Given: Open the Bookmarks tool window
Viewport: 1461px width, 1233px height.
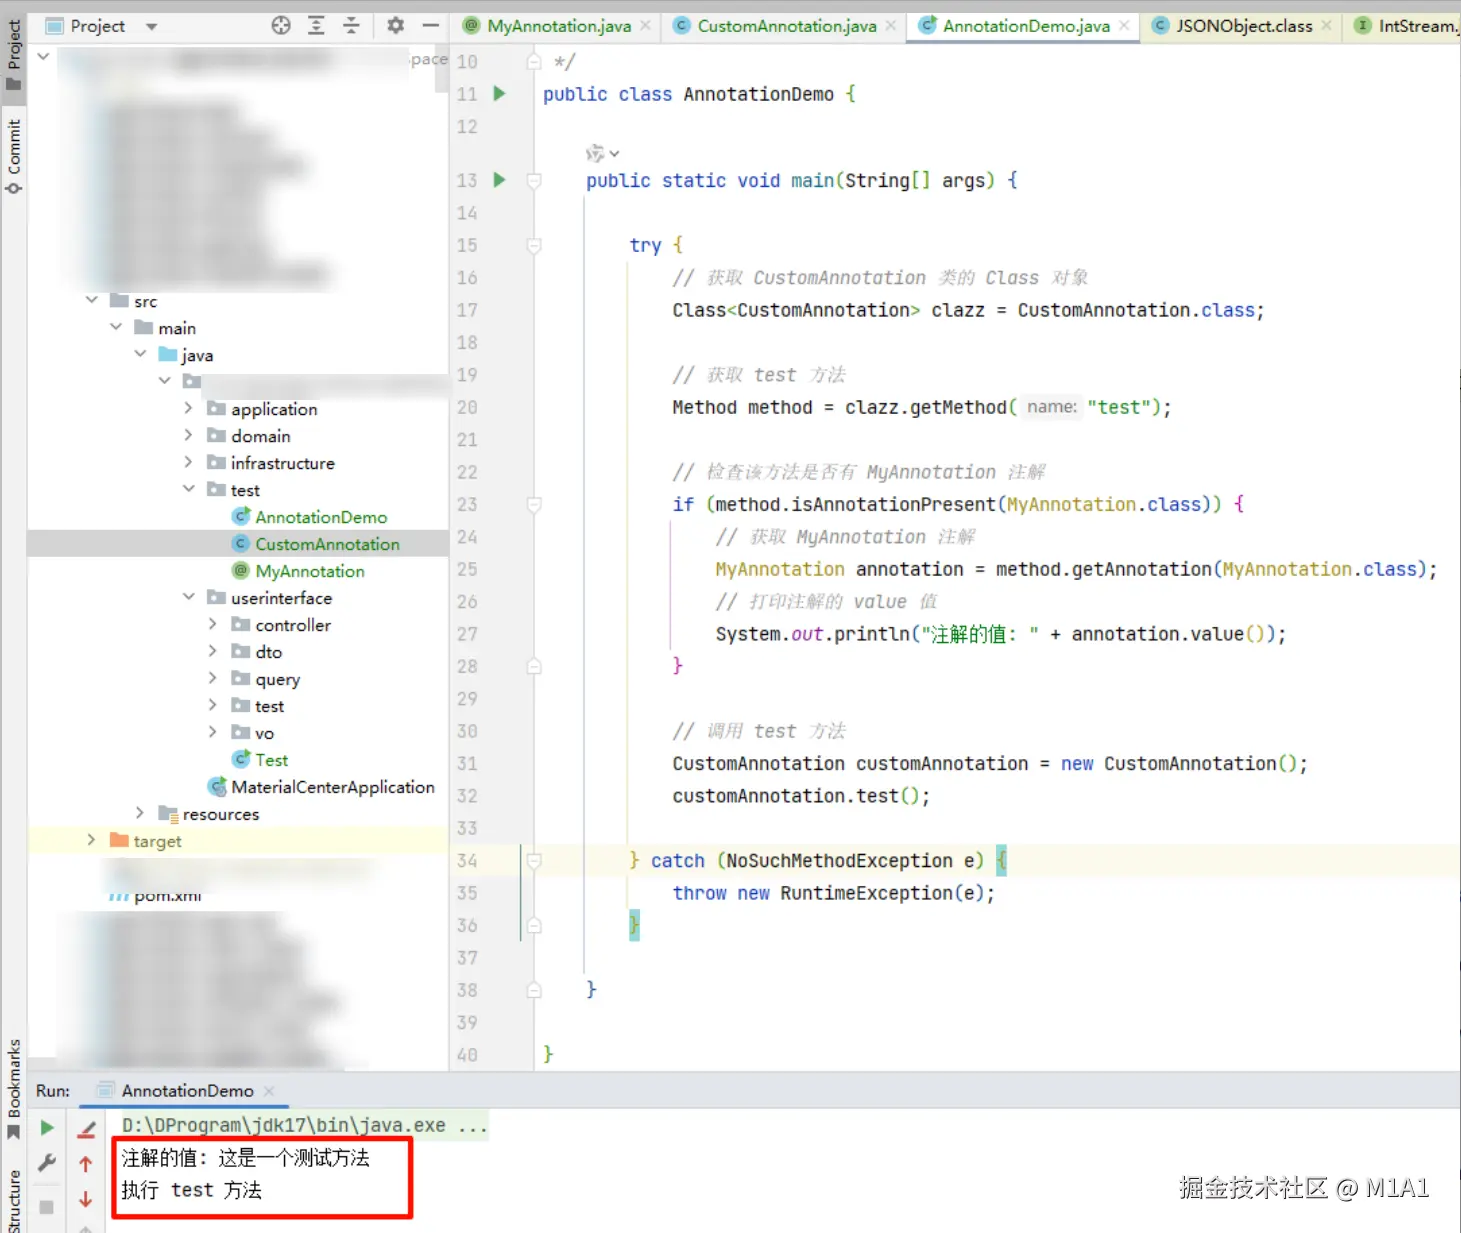Looking at the screenshot, I should pyautogui.click(x=13, y=1090).
